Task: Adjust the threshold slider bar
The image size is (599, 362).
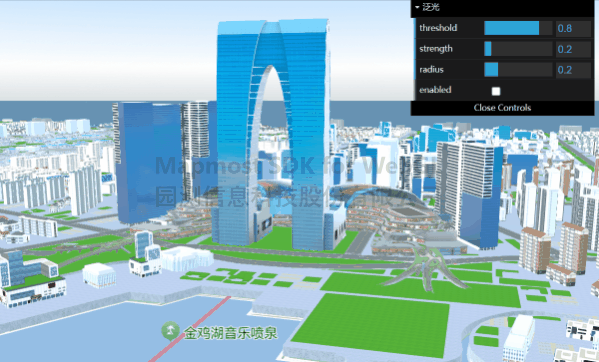Action: click(x=518, y=28)
